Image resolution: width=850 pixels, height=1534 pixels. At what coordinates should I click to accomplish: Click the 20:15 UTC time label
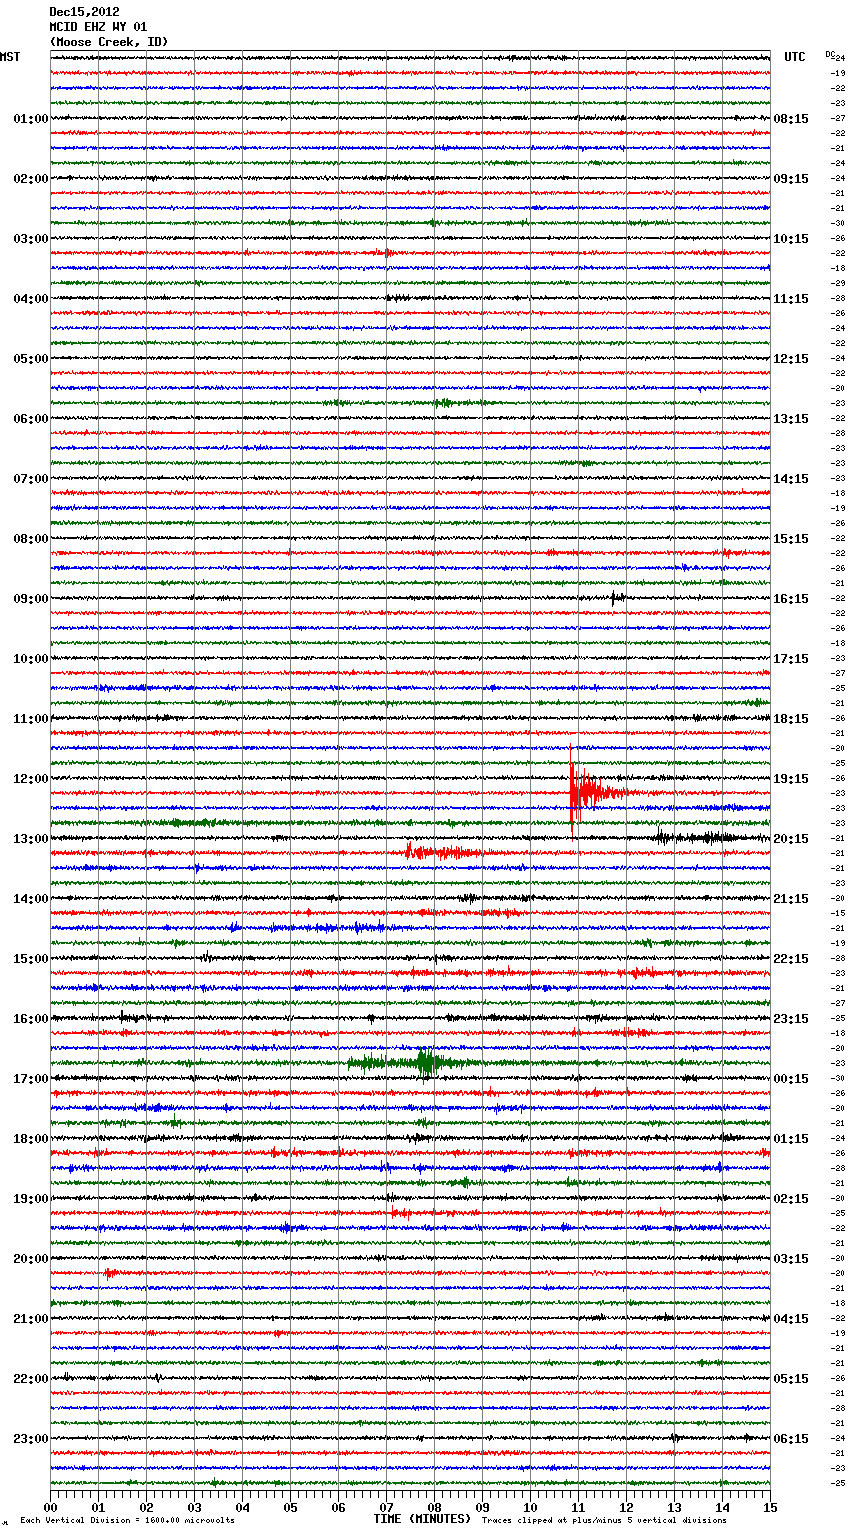tap(791, 839)
